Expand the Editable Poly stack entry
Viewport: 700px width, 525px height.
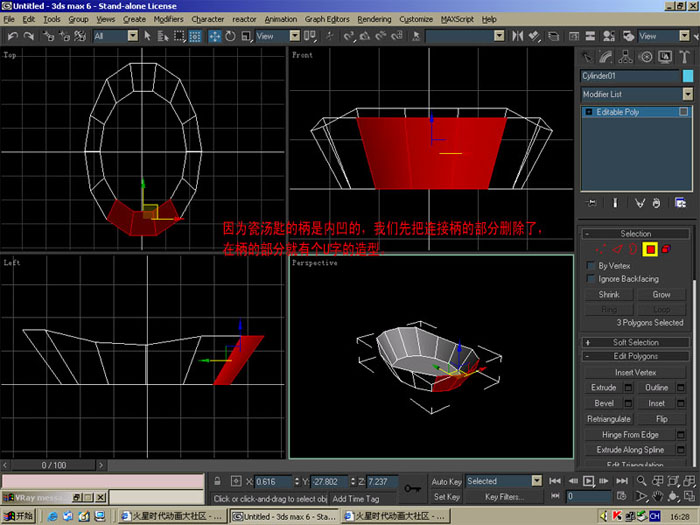pos(589,112)
